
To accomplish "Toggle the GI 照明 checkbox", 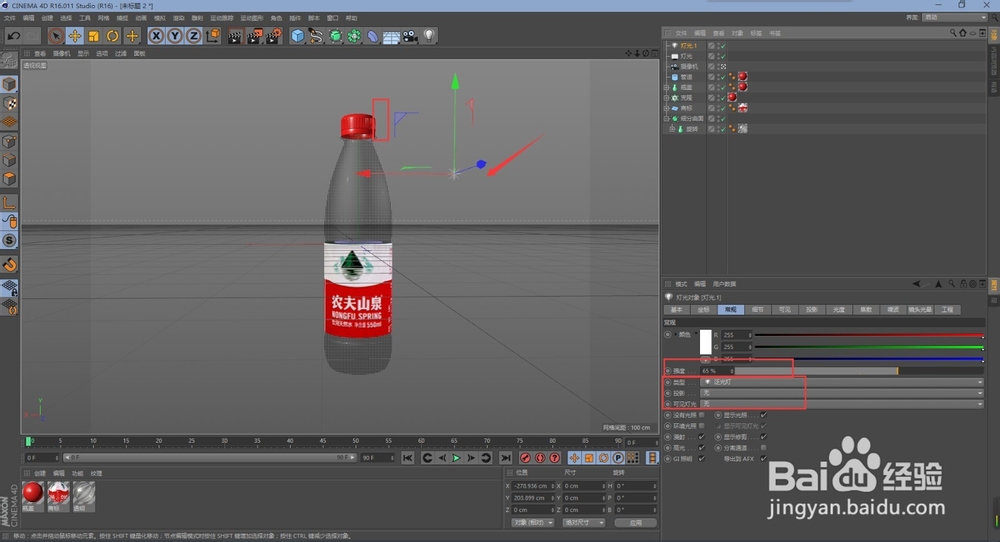I will point(702,458).
